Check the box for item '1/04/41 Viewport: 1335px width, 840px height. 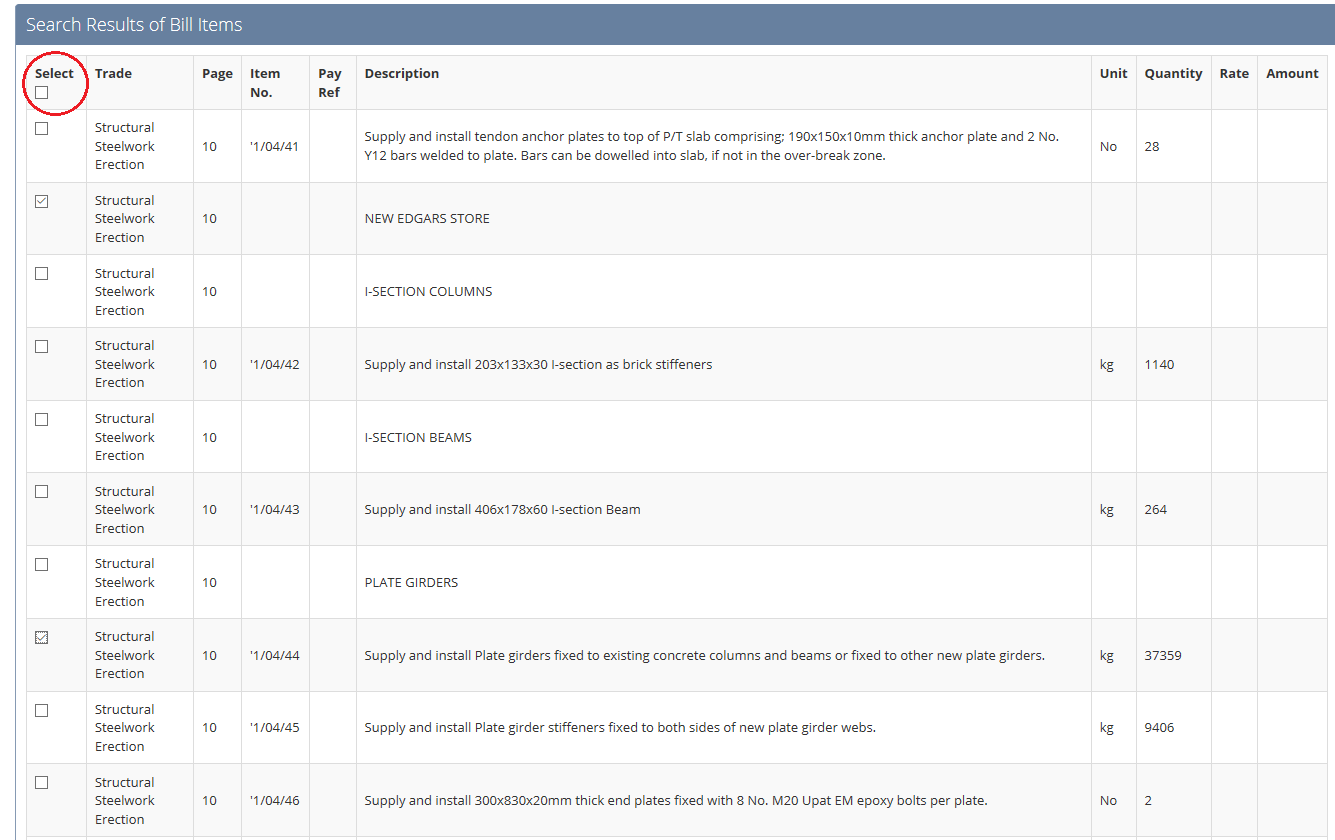pos(41,128)
